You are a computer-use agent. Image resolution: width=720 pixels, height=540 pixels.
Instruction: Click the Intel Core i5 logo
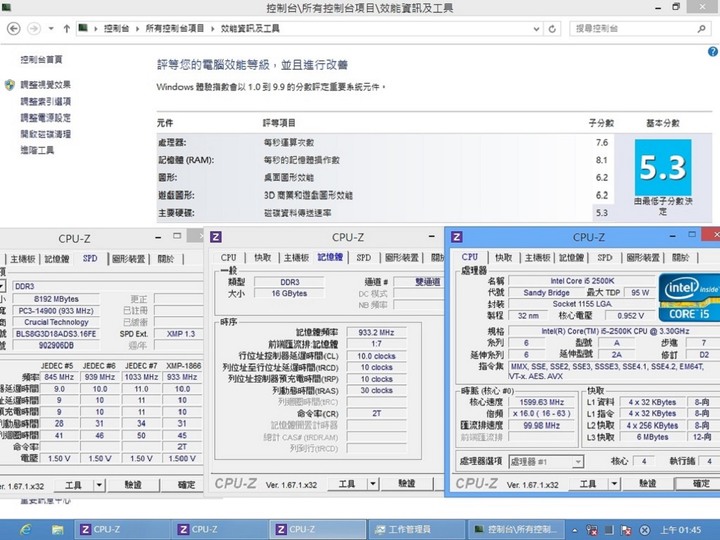(x=689, y=298)
